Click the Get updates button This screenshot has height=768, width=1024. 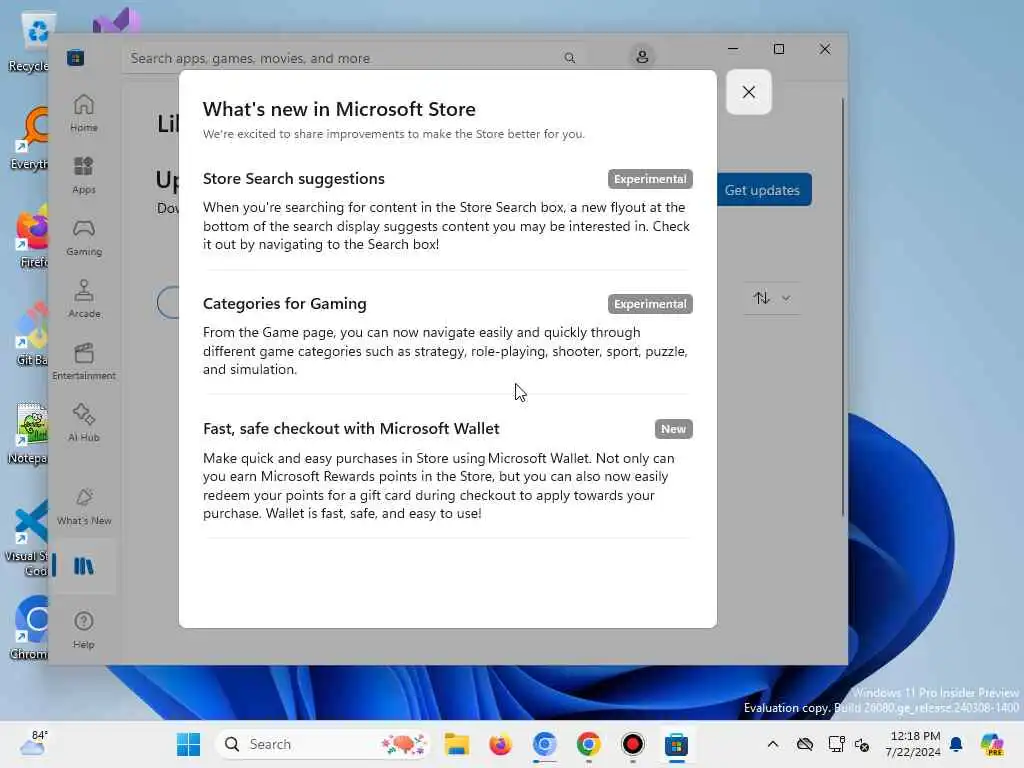pyautogui.click(x=762, y=189)
